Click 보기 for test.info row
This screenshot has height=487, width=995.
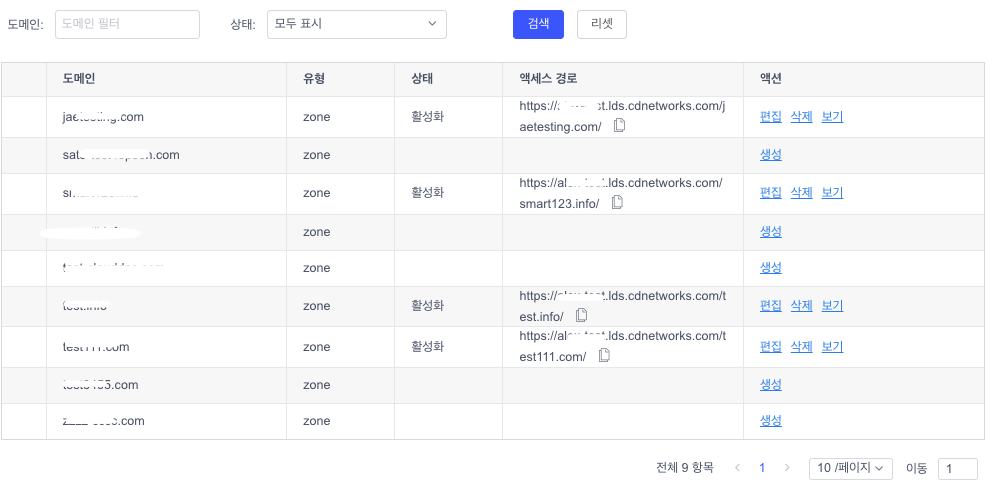[x=833, y=306]
